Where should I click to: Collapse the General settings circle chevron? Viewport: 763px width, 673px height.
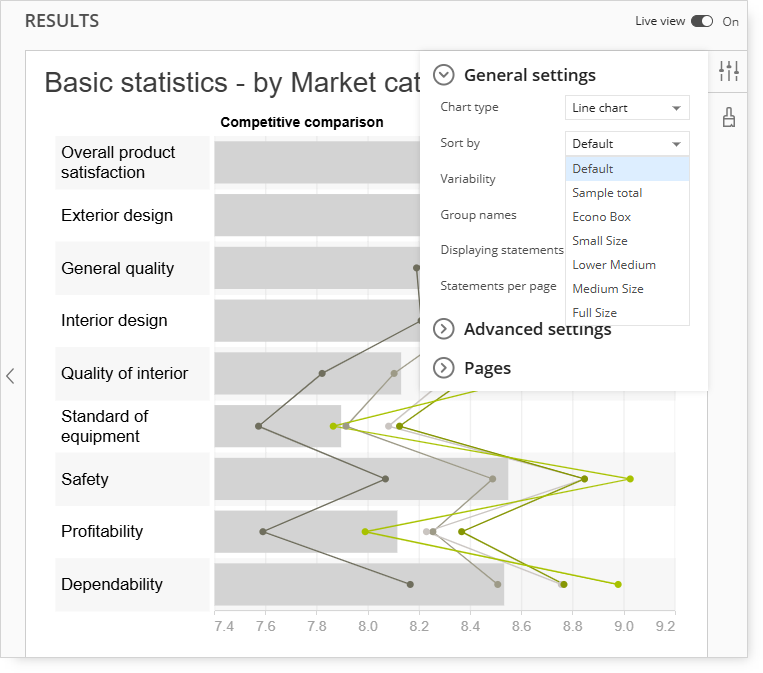point(444,75)
